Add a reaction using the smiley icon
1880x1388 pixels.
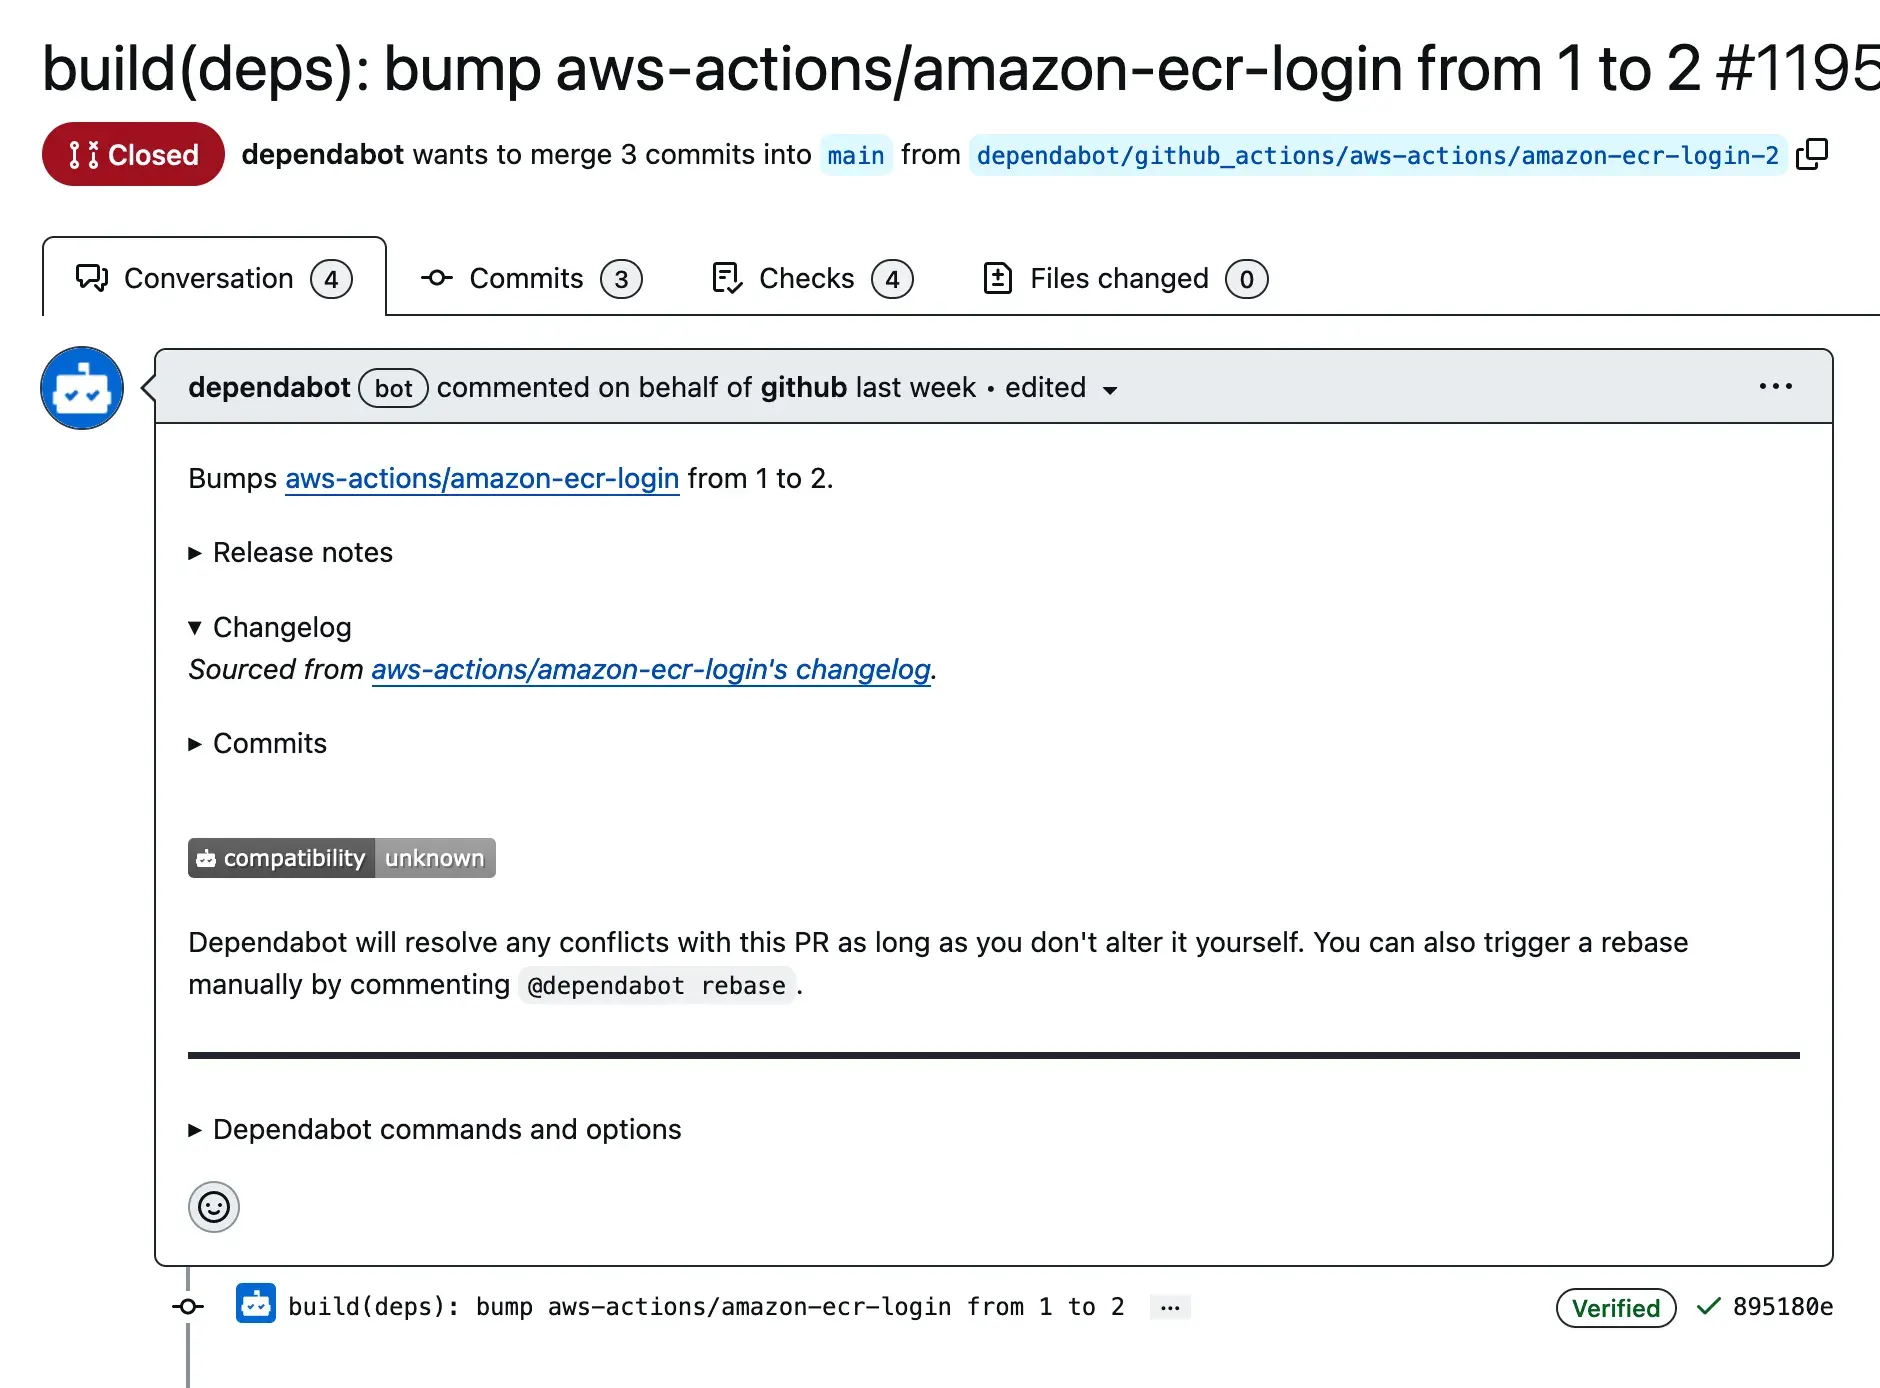tap(213, 1207)
